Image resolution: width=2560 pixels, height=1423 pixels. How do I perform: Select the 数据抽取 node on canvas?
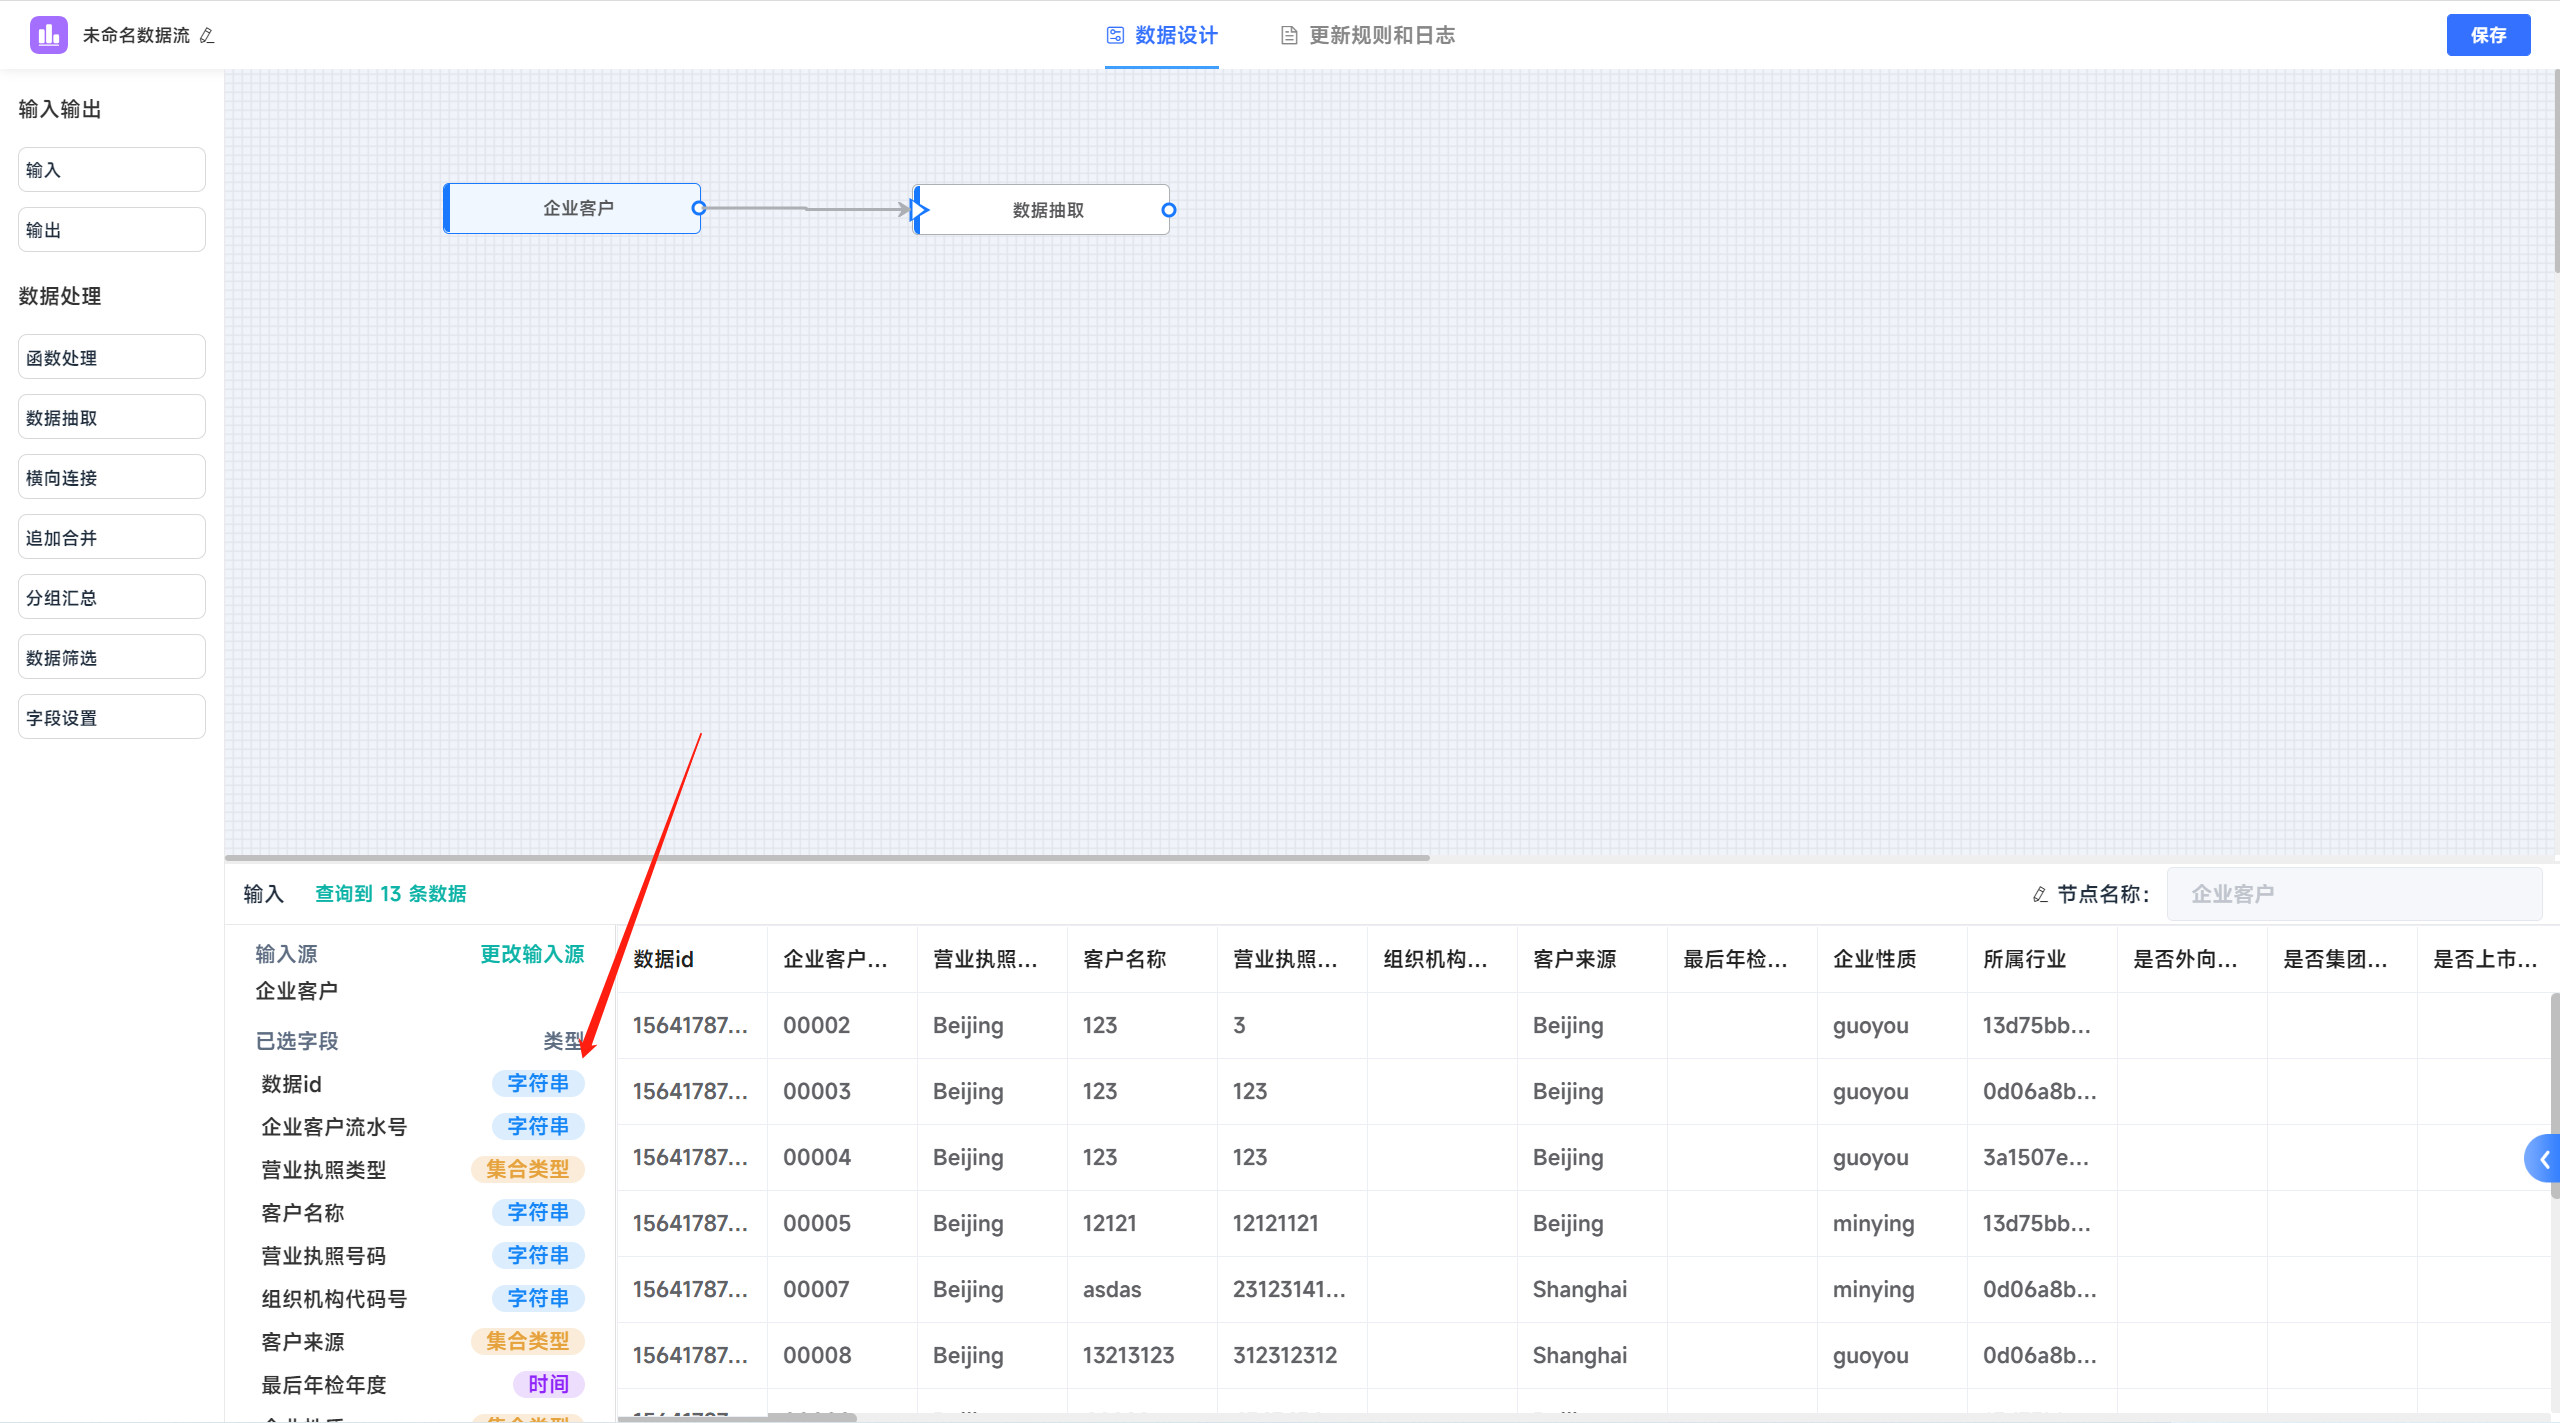click(1042, 210)
